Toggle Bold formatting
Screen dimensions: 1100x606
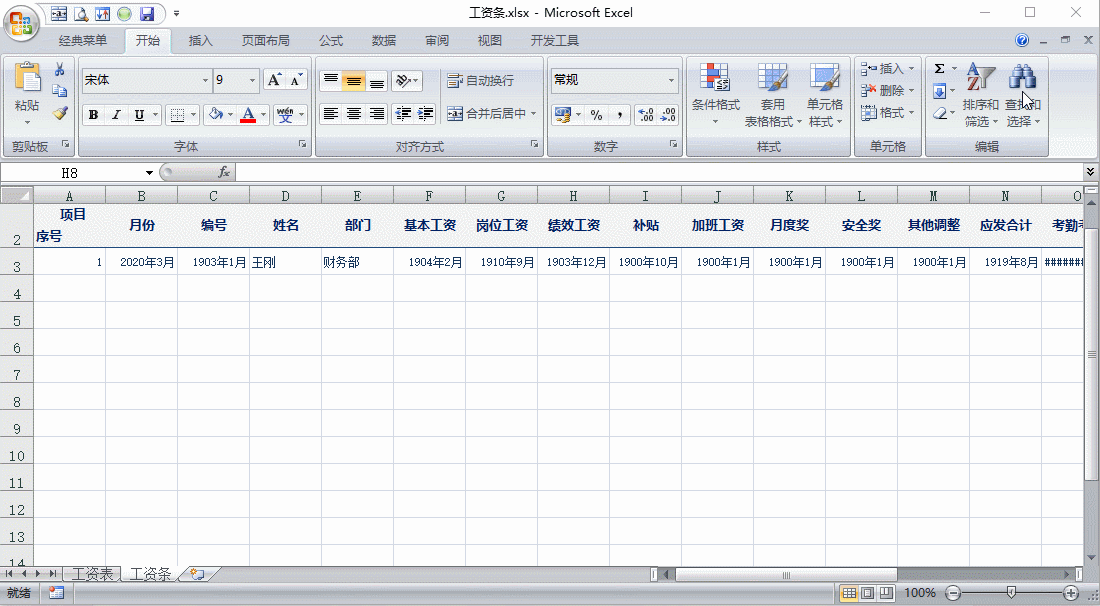coord(93,115)
